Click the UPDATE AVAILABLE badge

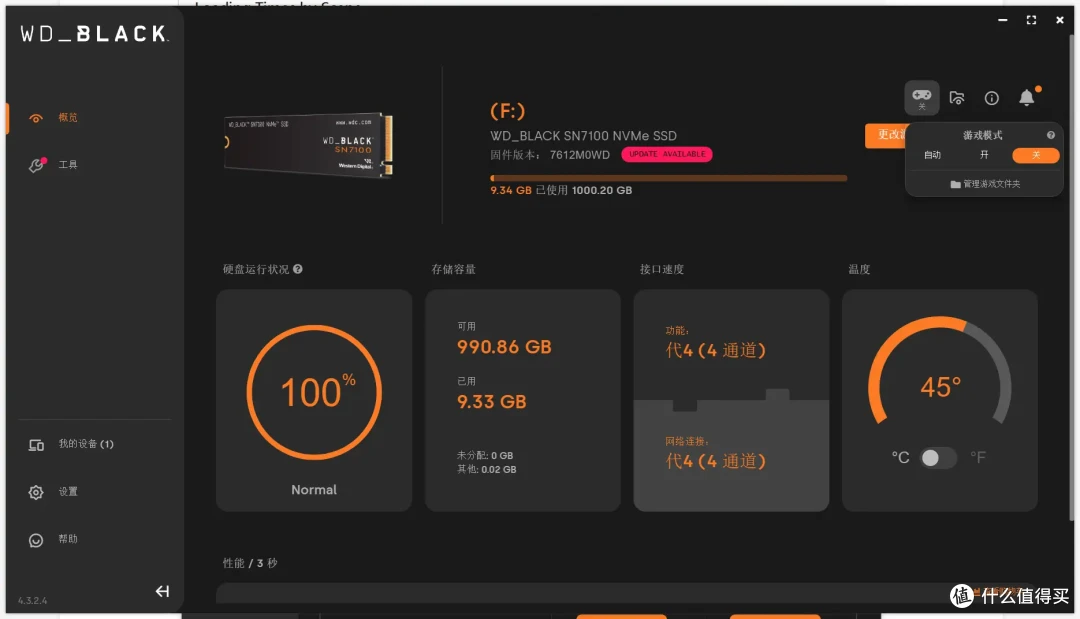click(x=667, y=154)
